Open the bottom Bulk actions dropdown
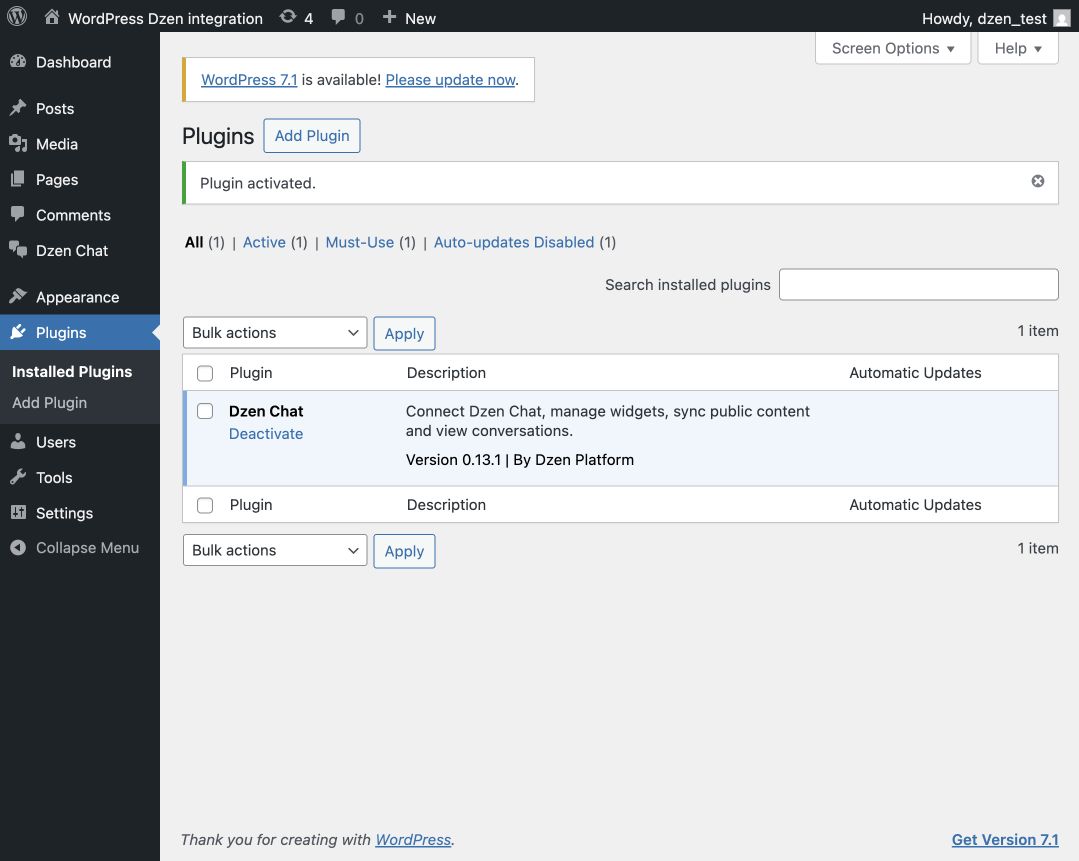 (275, 550)
